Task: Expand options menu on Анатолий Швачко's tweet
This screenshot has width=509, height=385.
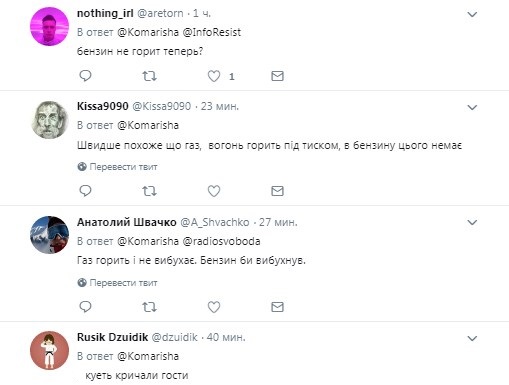Action: click(x=472, y=222)
